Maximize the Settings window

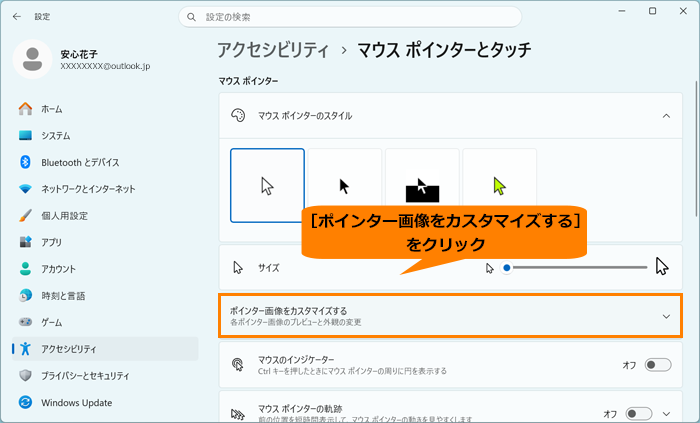coord(652,11)
